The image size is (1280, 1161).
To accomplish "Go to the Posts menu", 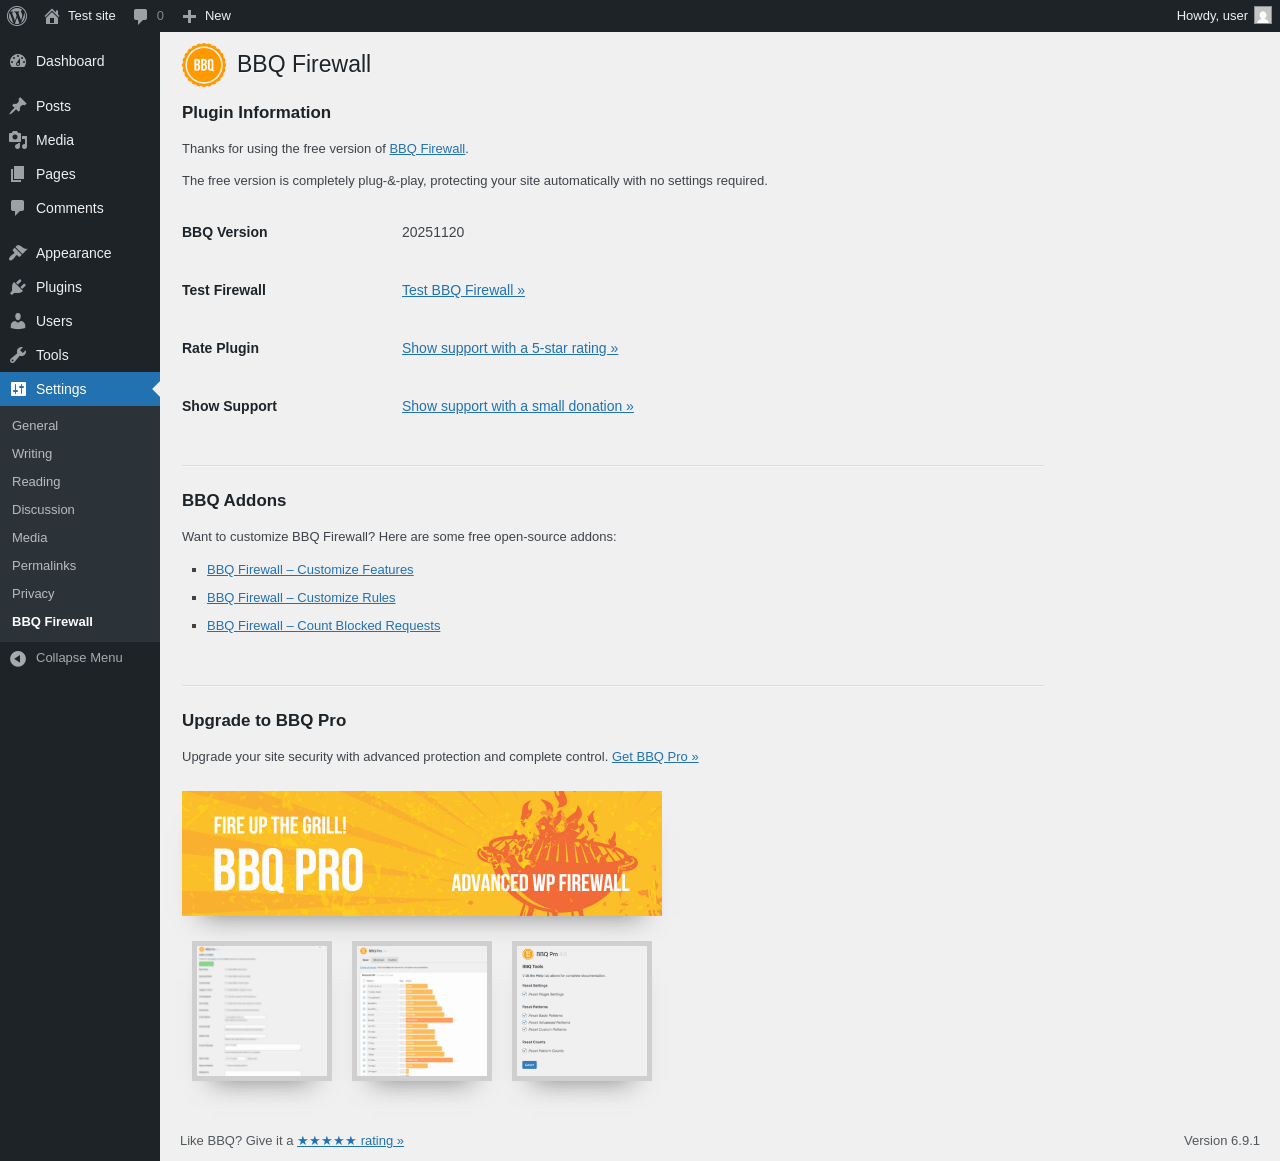I will (x=80, y=106).
